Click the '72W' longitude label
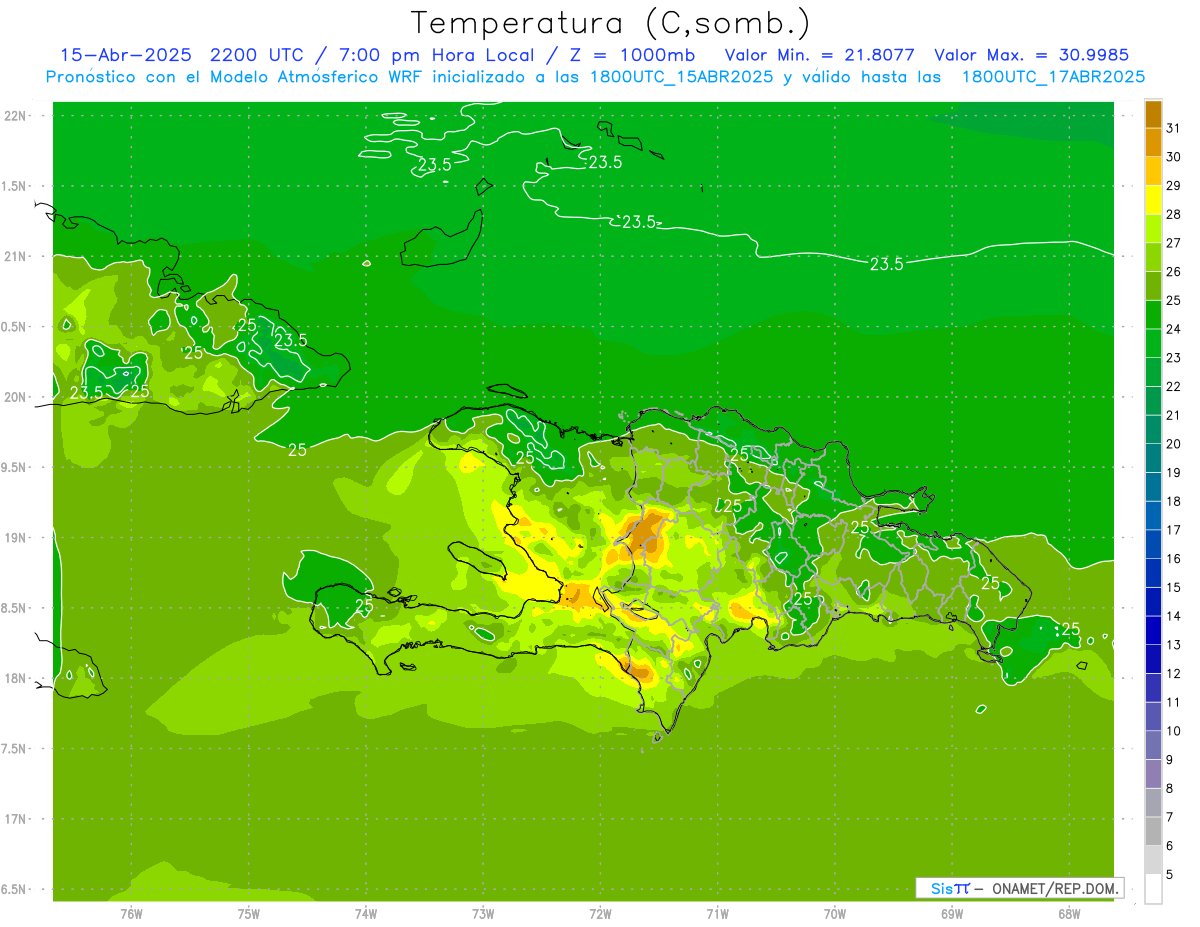 click(600, 913)
